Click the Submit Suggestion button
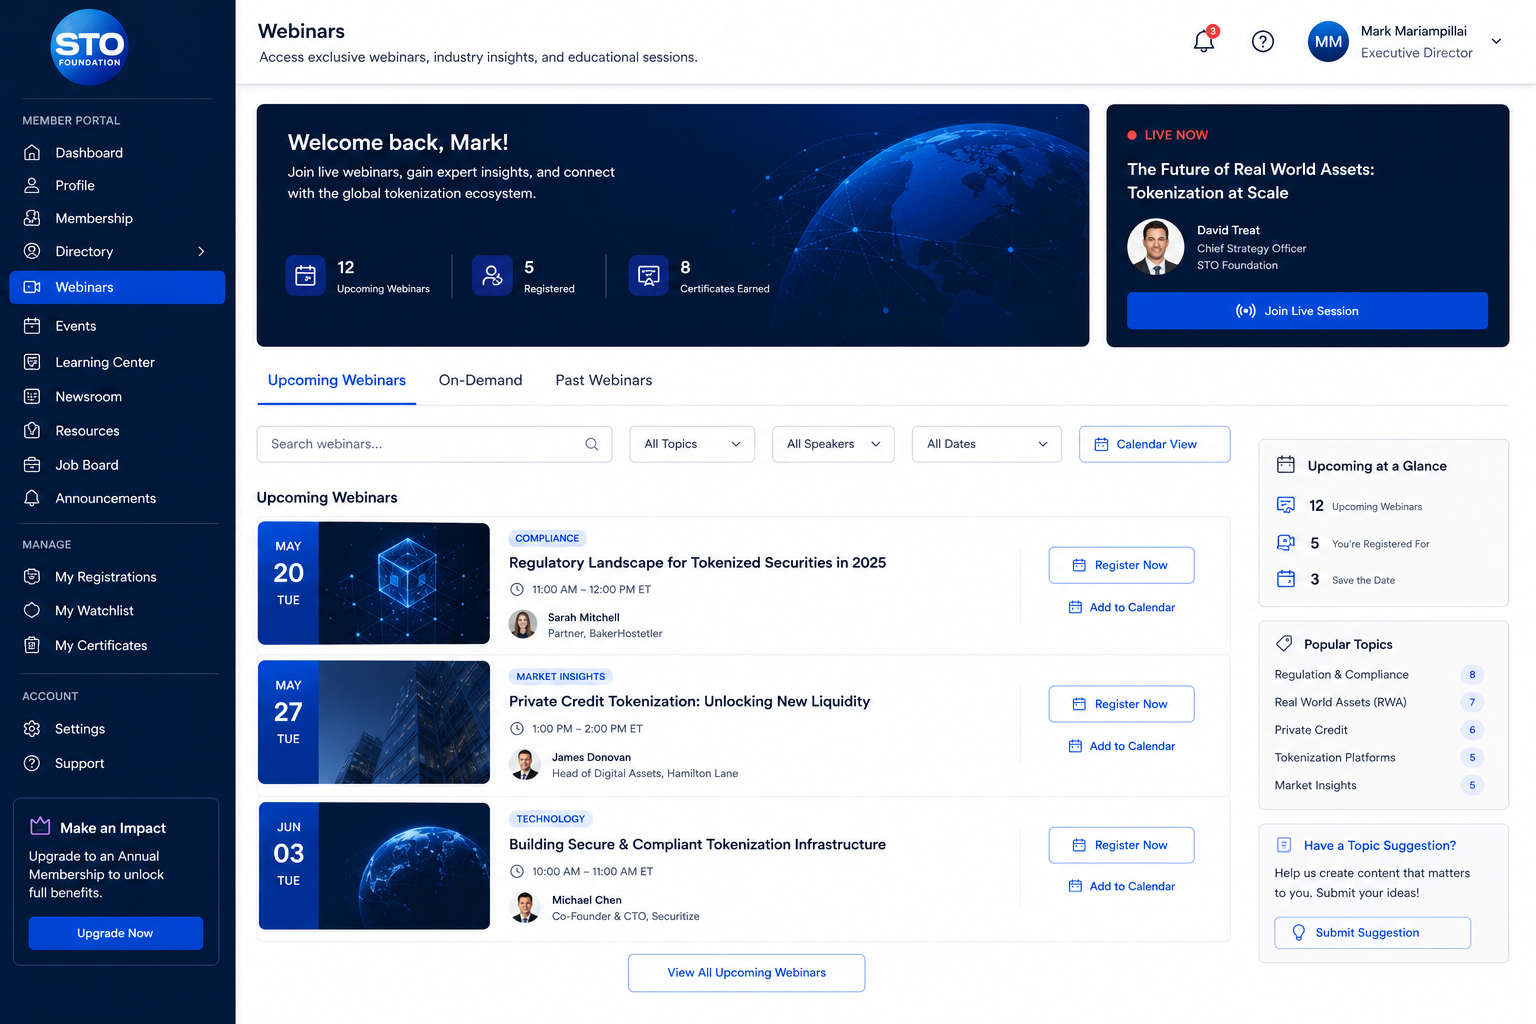The image size is (1536, 1024). (1372, 933)
